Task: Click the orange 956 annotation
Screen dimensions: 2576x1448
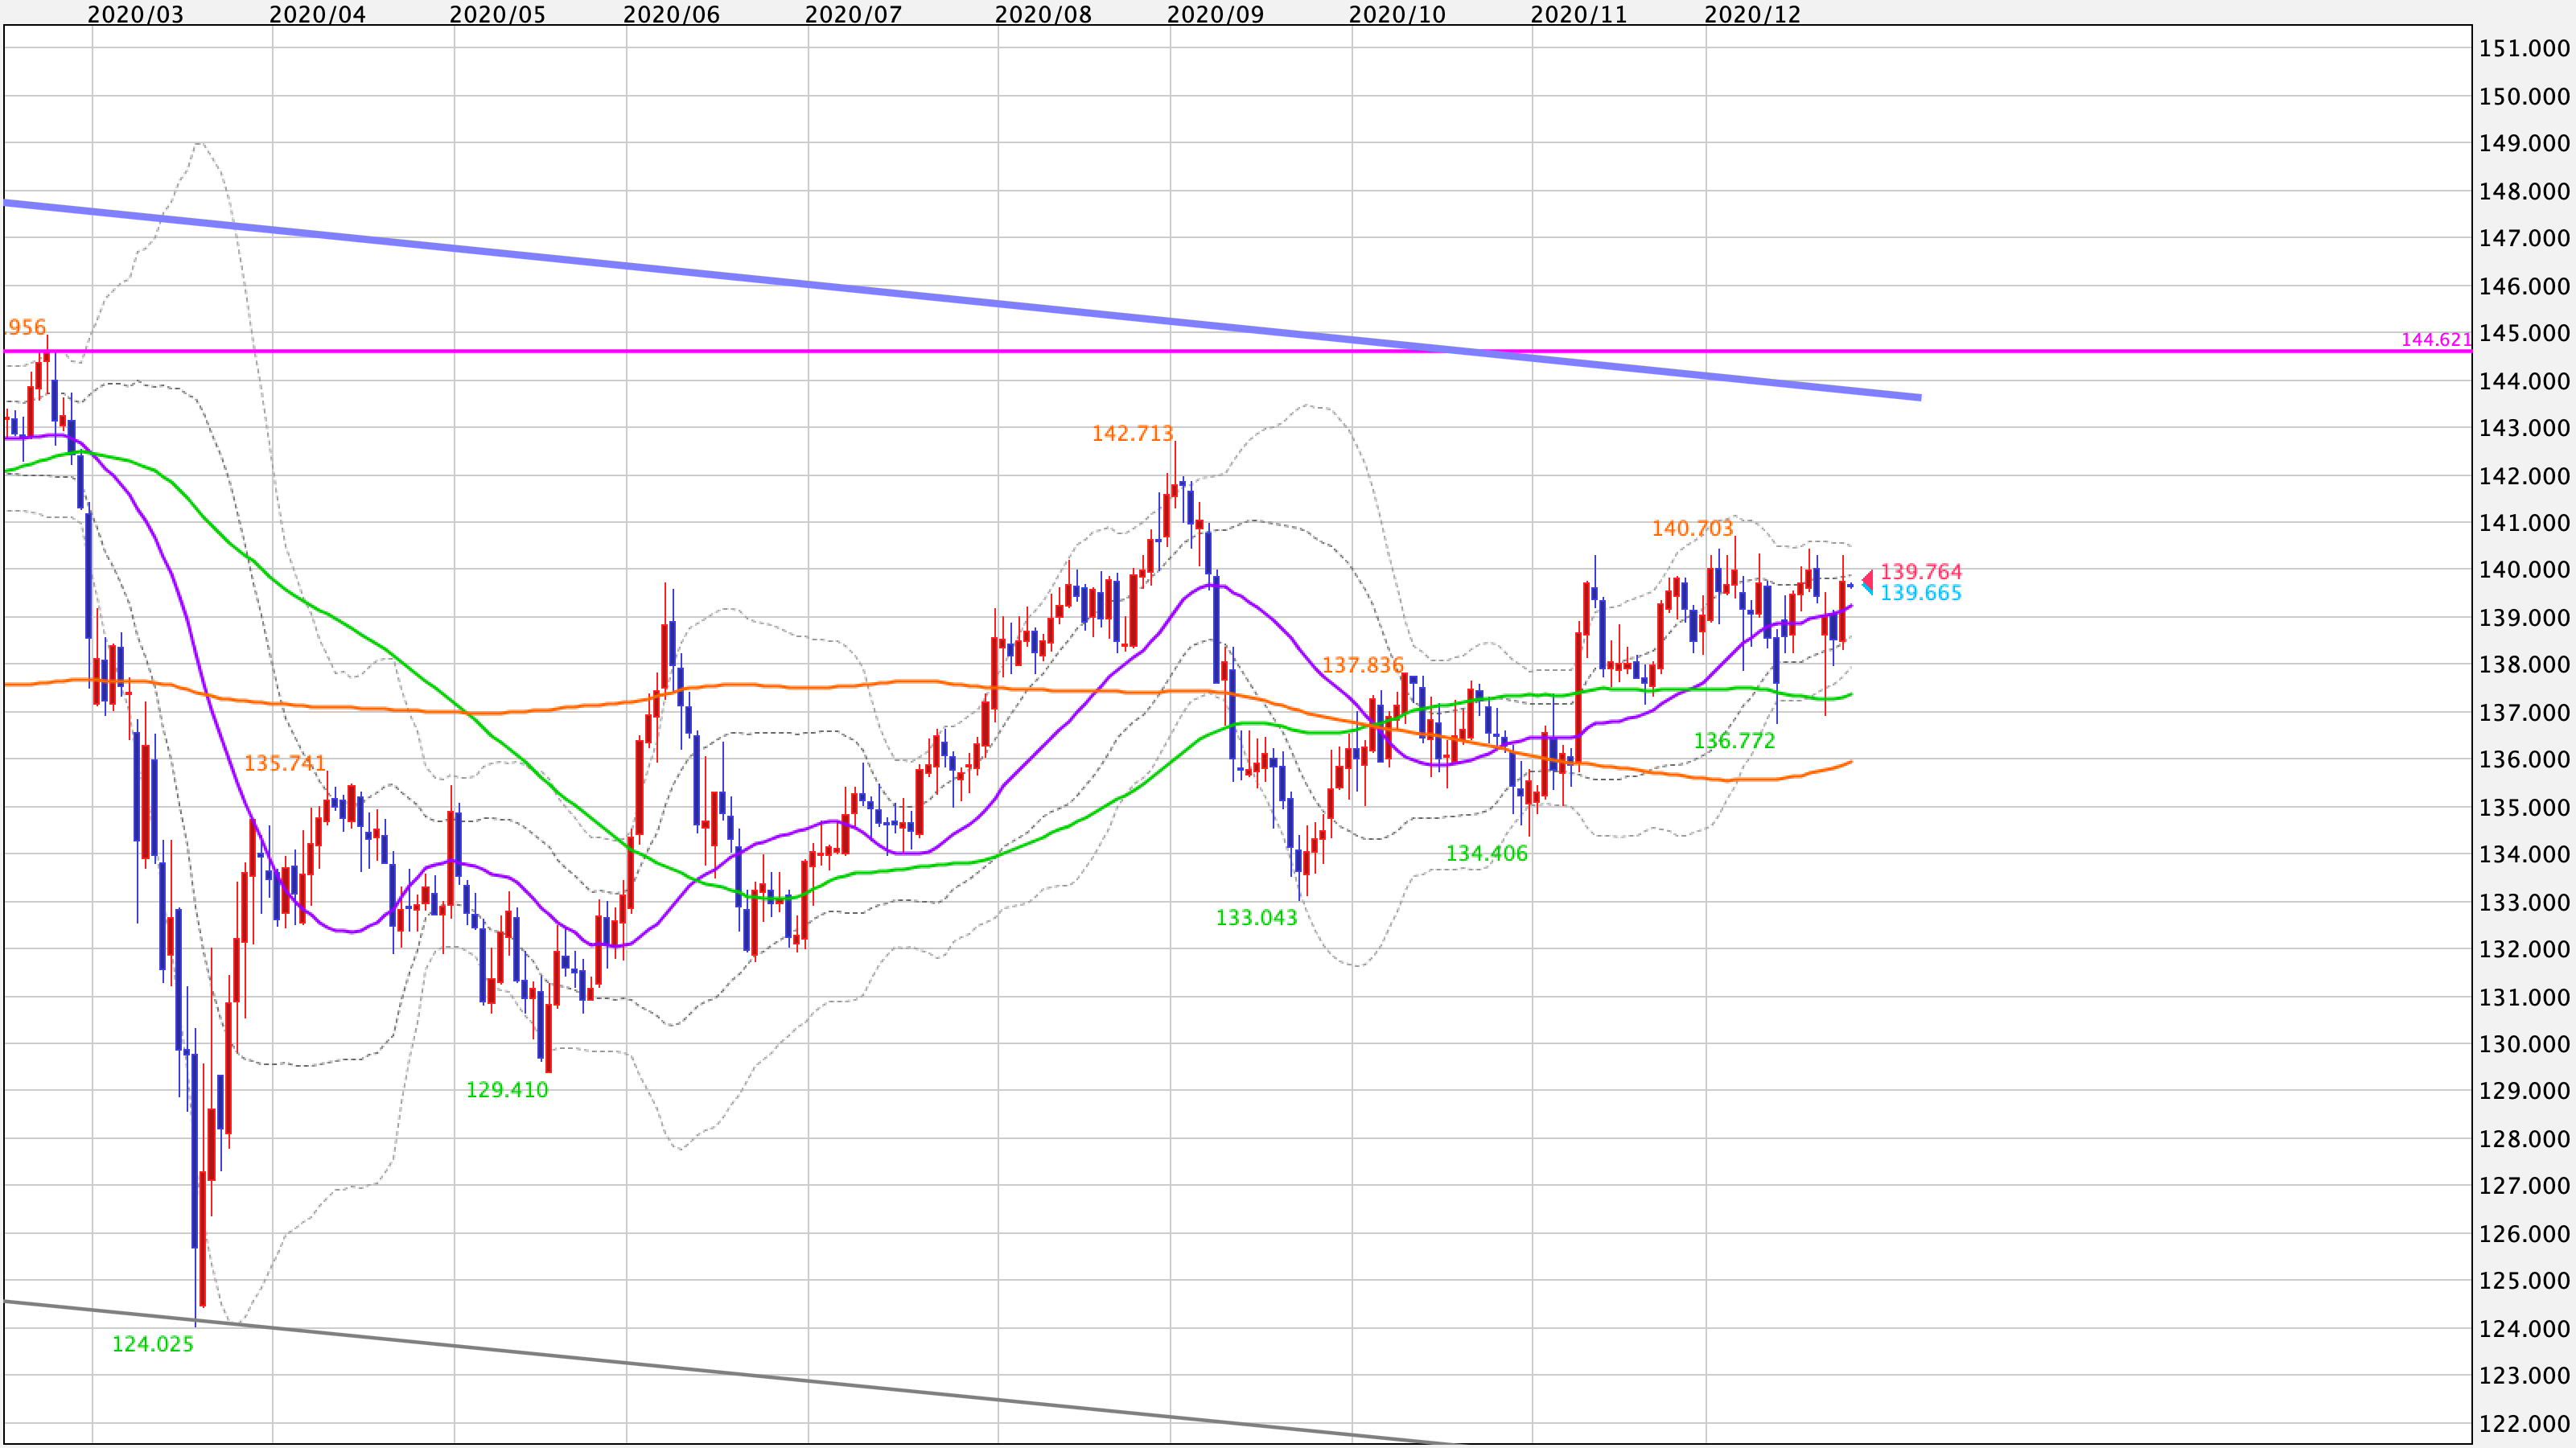Action: pos(27,327)
